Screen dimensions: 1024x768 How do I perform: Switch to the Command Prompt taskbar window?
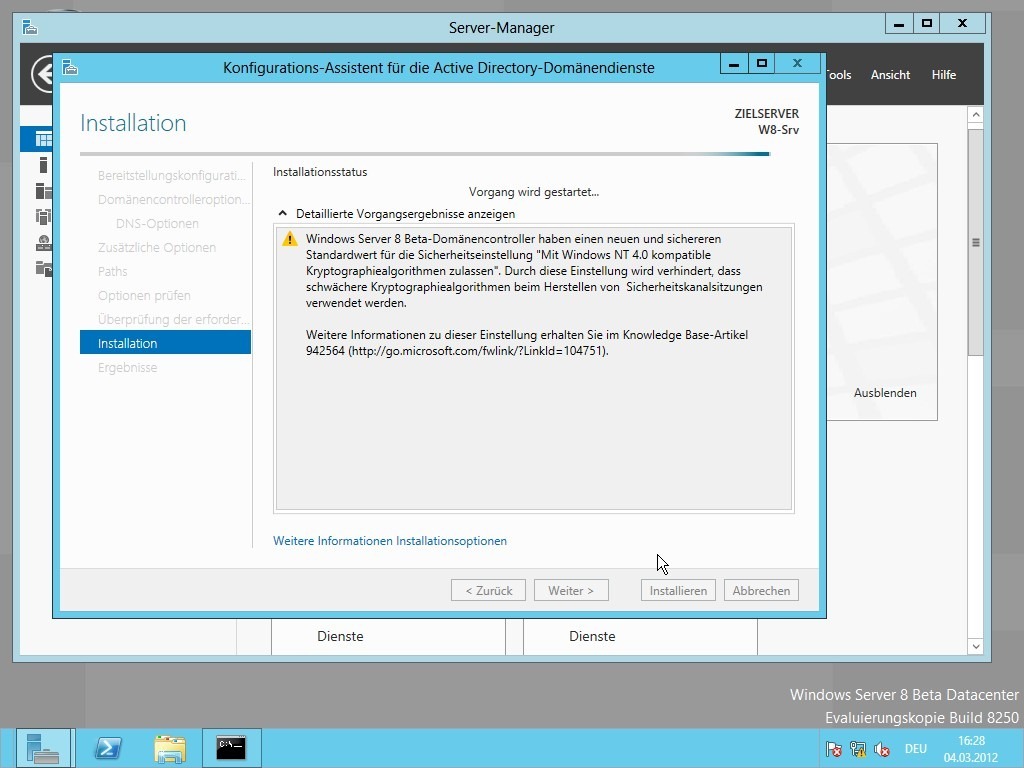point(231,748)
